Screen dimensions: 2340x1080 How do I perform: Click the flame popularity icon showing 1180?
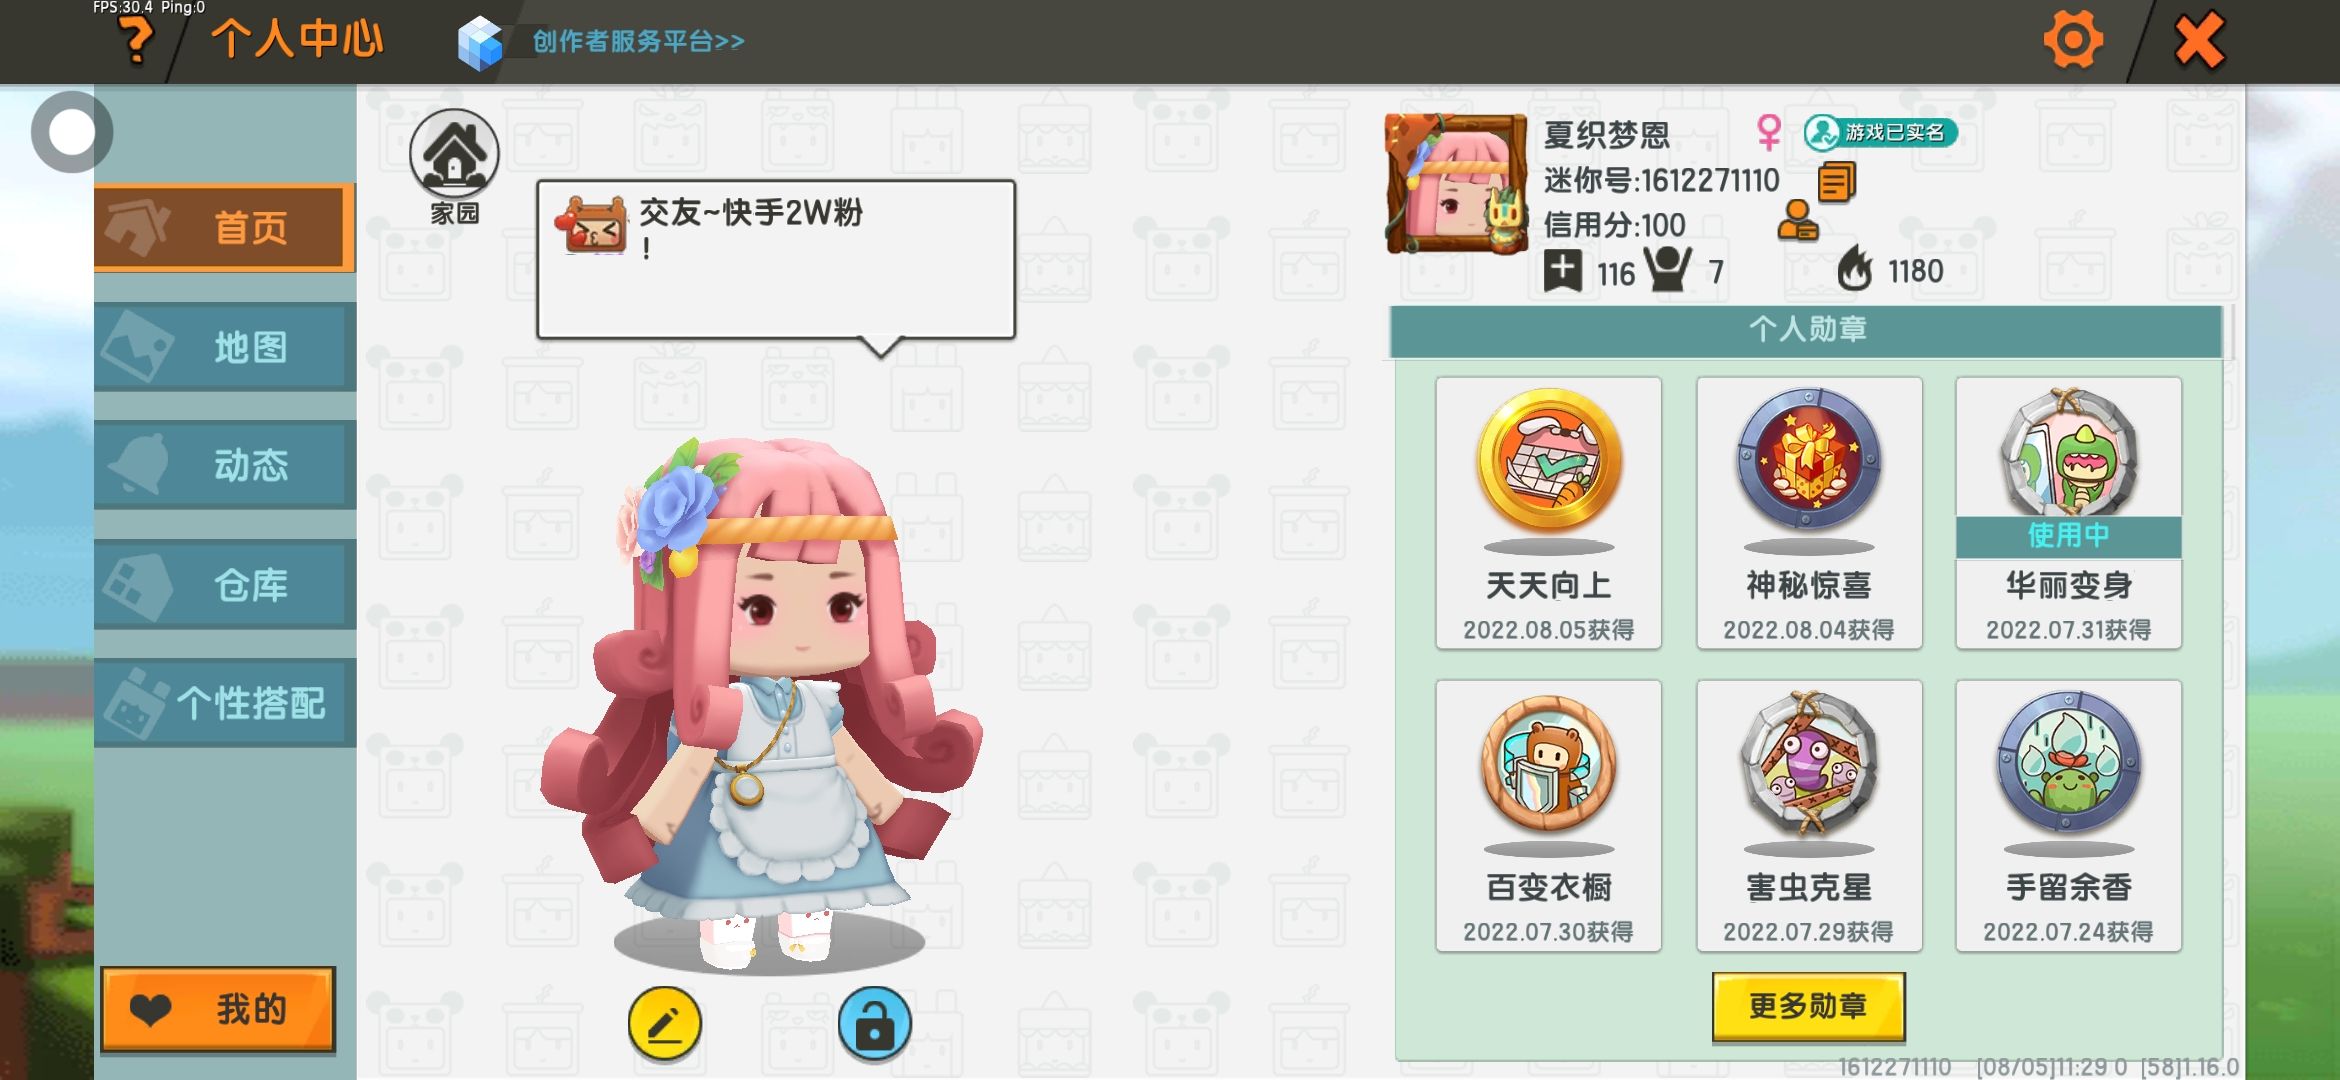pos(1855,268)
